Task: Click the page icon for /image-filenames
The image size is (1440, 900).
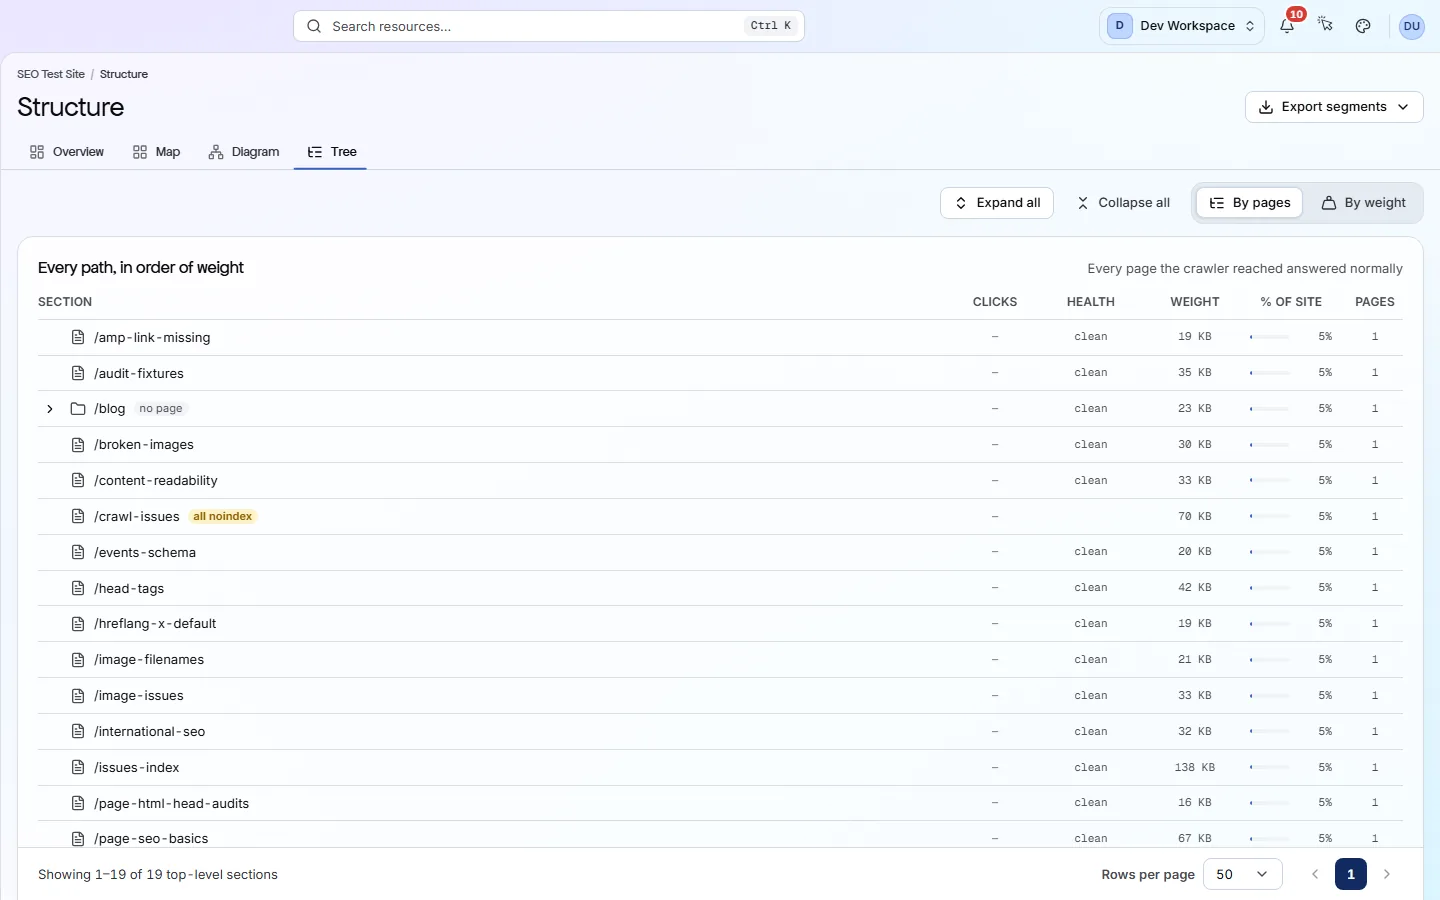Action: coord(78,660)
